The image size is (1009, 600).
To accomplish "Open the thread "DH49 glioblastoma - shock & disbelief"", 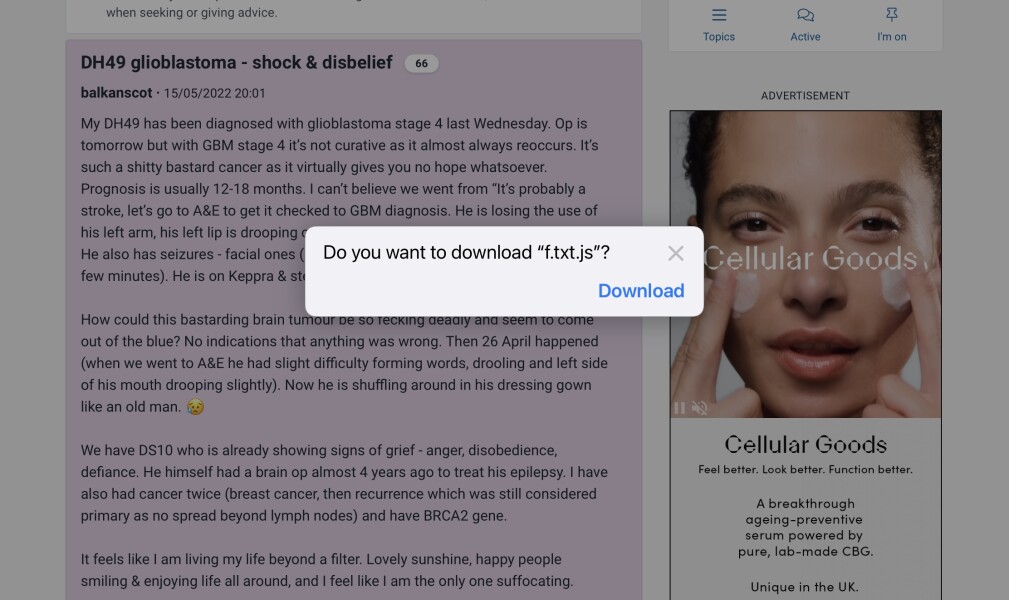I will click(236, 62).
